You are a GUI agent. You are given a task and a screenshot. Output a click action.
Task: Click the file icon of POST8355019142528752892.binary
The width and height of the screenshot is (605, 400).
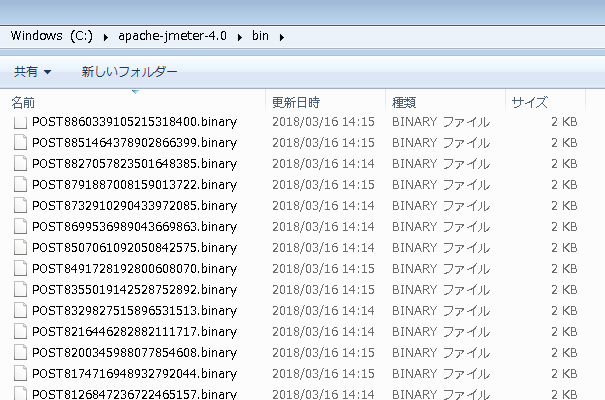pyautogui.click(x=20, y=289)
